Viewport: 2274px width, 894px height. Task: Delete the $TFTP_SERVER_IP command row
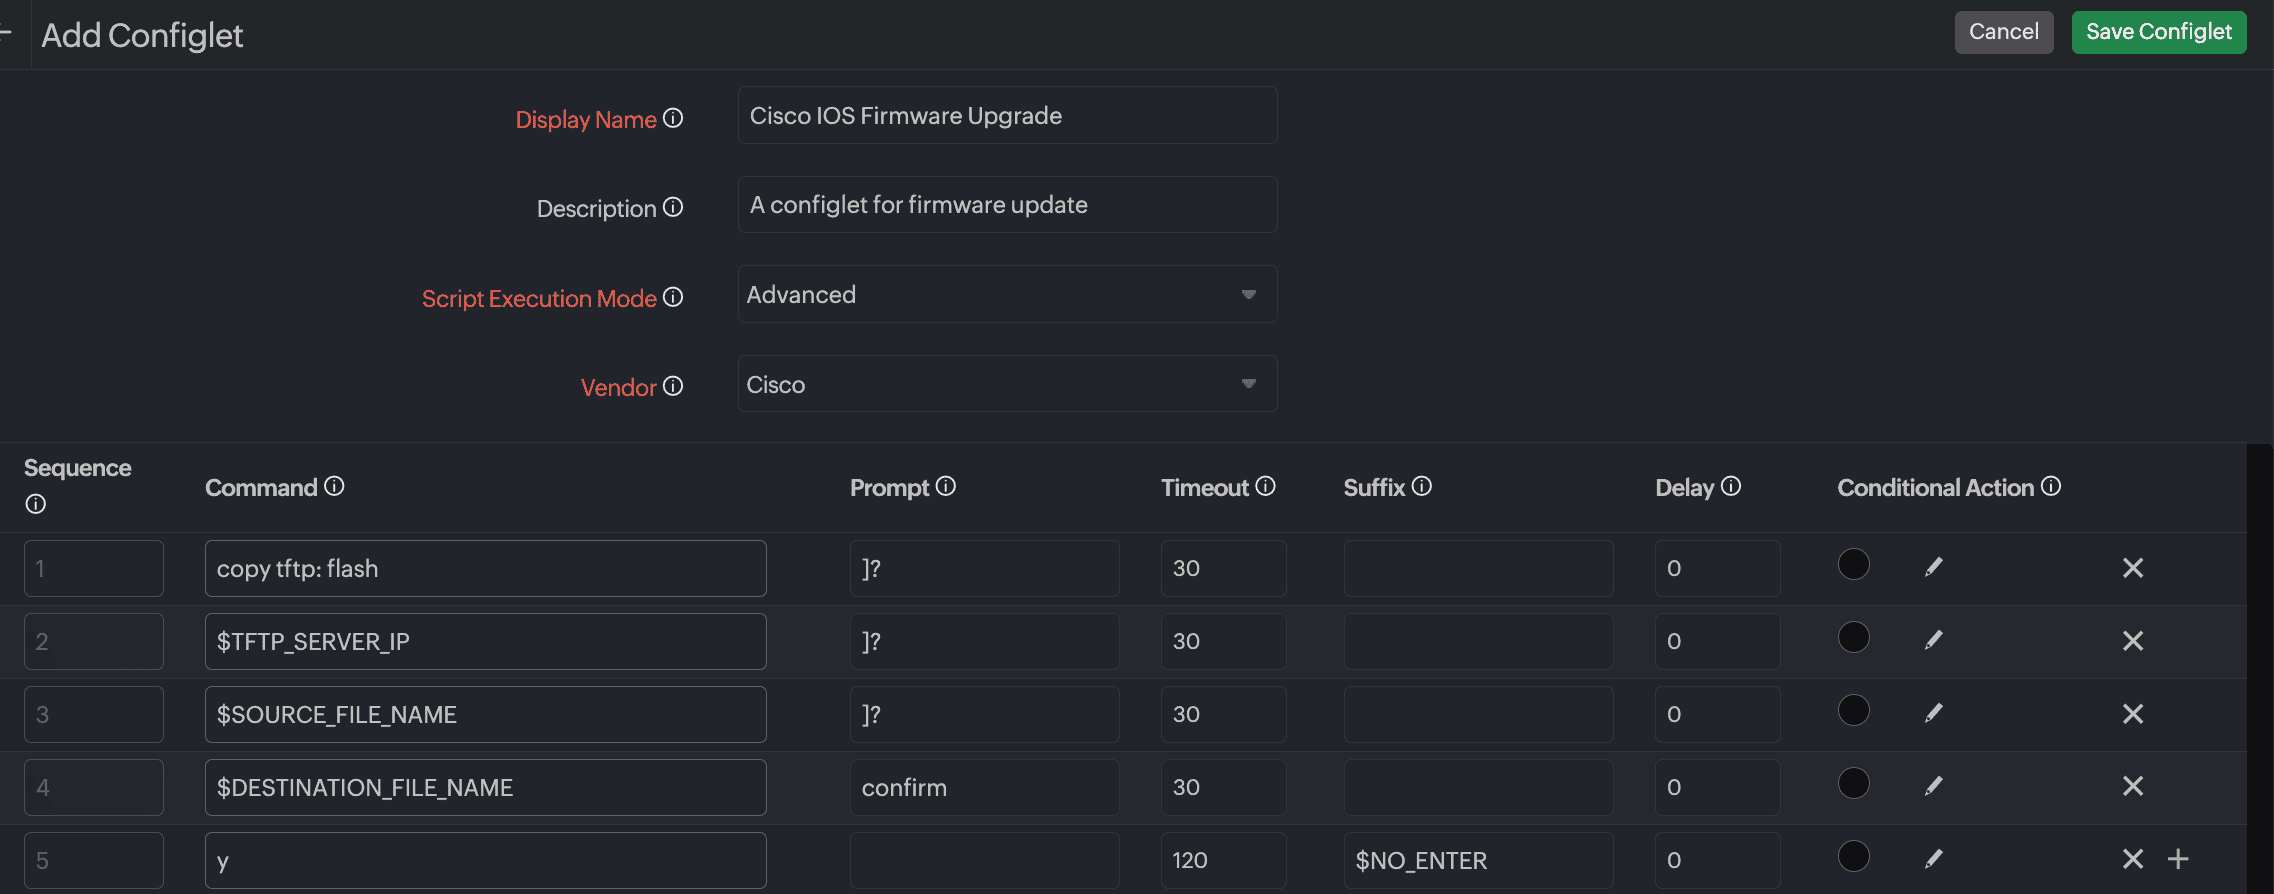2132,641
